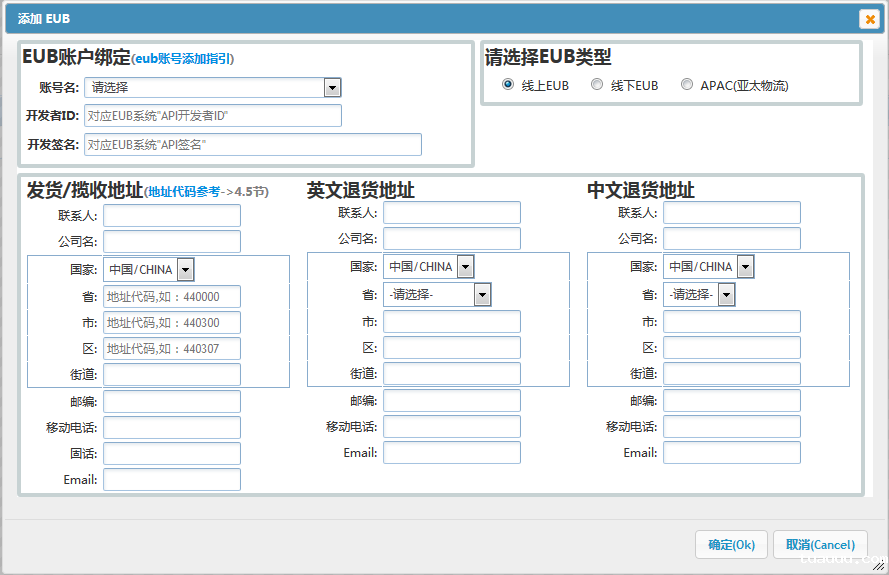Expand 国家 dropdown under 中文退货地址
Image resolution: width=889 pixels, height=575 pixels.
click(745, 267)
